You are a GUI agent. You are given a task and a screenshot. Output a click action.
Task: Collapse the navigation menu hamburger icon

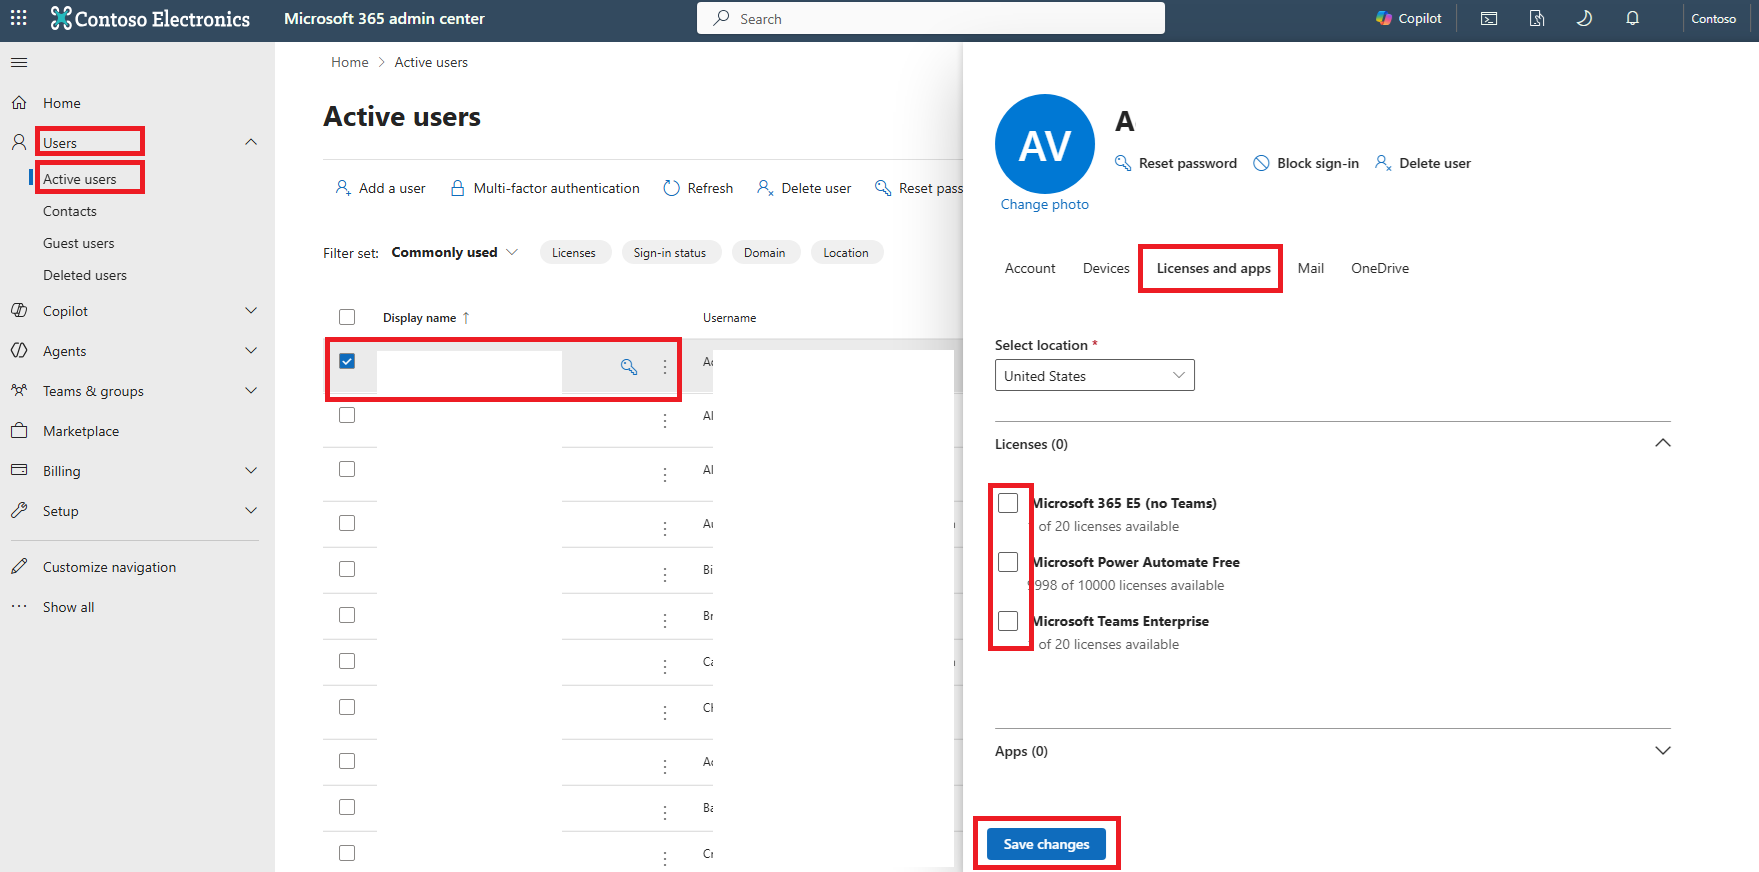[19, 63]
